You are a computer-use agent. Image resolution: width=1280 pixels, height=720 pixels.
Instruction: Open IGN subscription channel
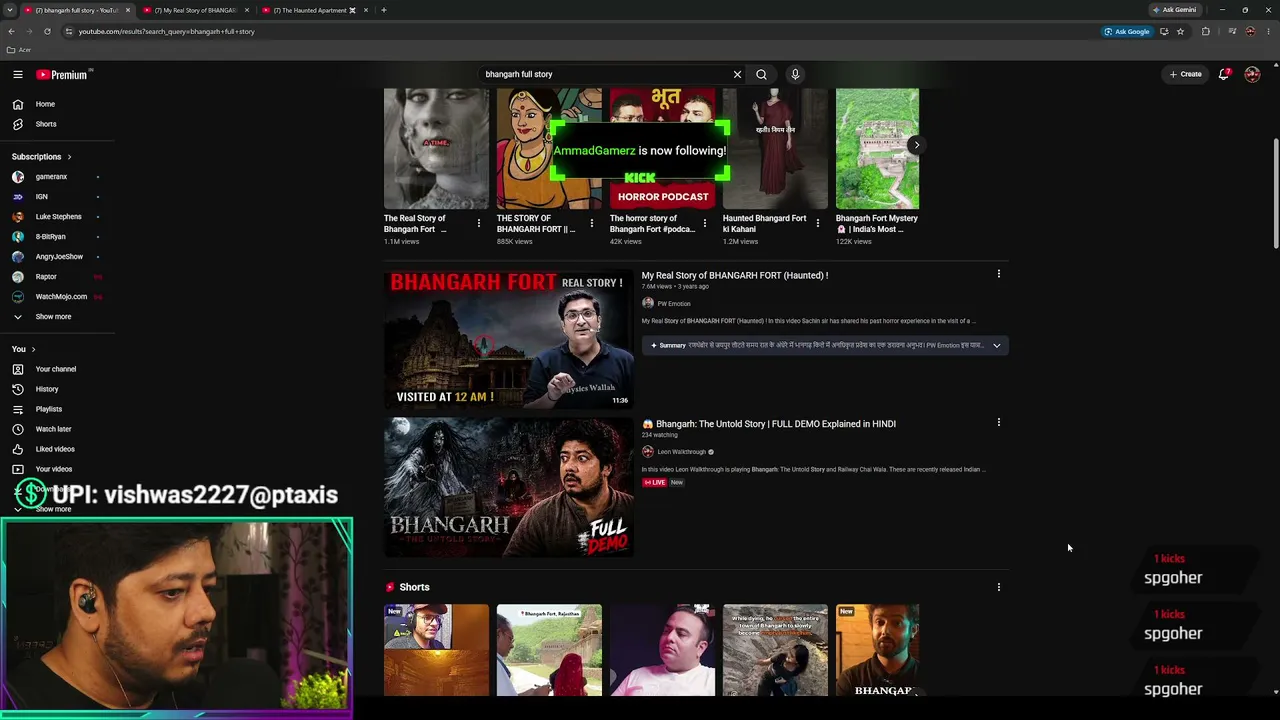[42, 197]
